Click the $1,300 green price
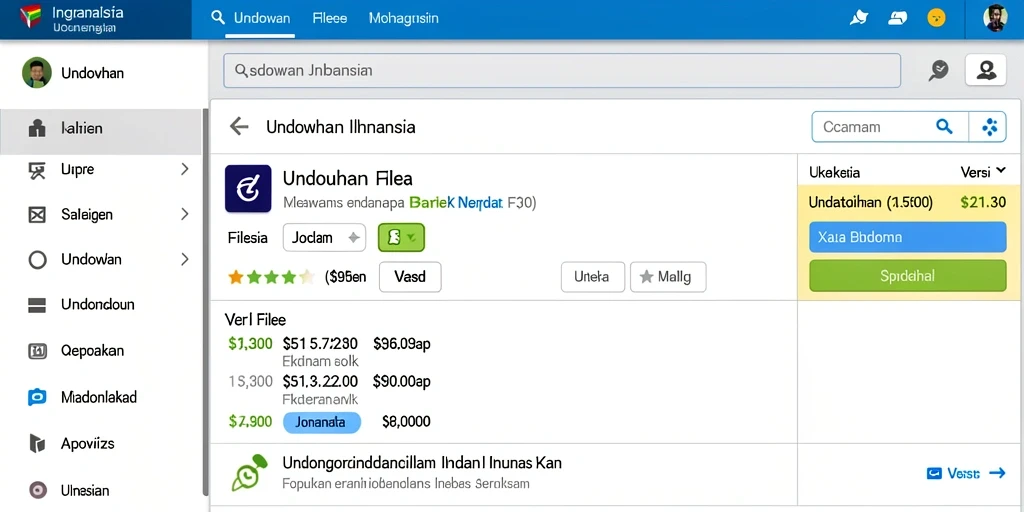The width and height of the screenshot is (1024, 512). [250, 344]
